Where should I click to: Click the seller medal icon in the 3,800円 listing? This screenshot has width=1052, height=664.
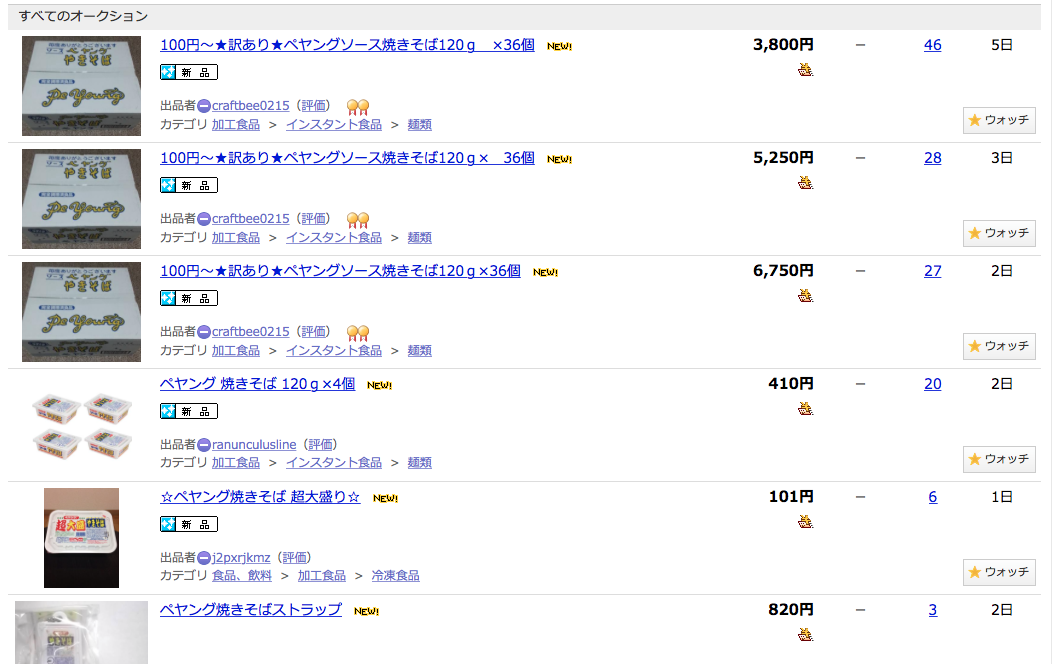tap(358, 107)
